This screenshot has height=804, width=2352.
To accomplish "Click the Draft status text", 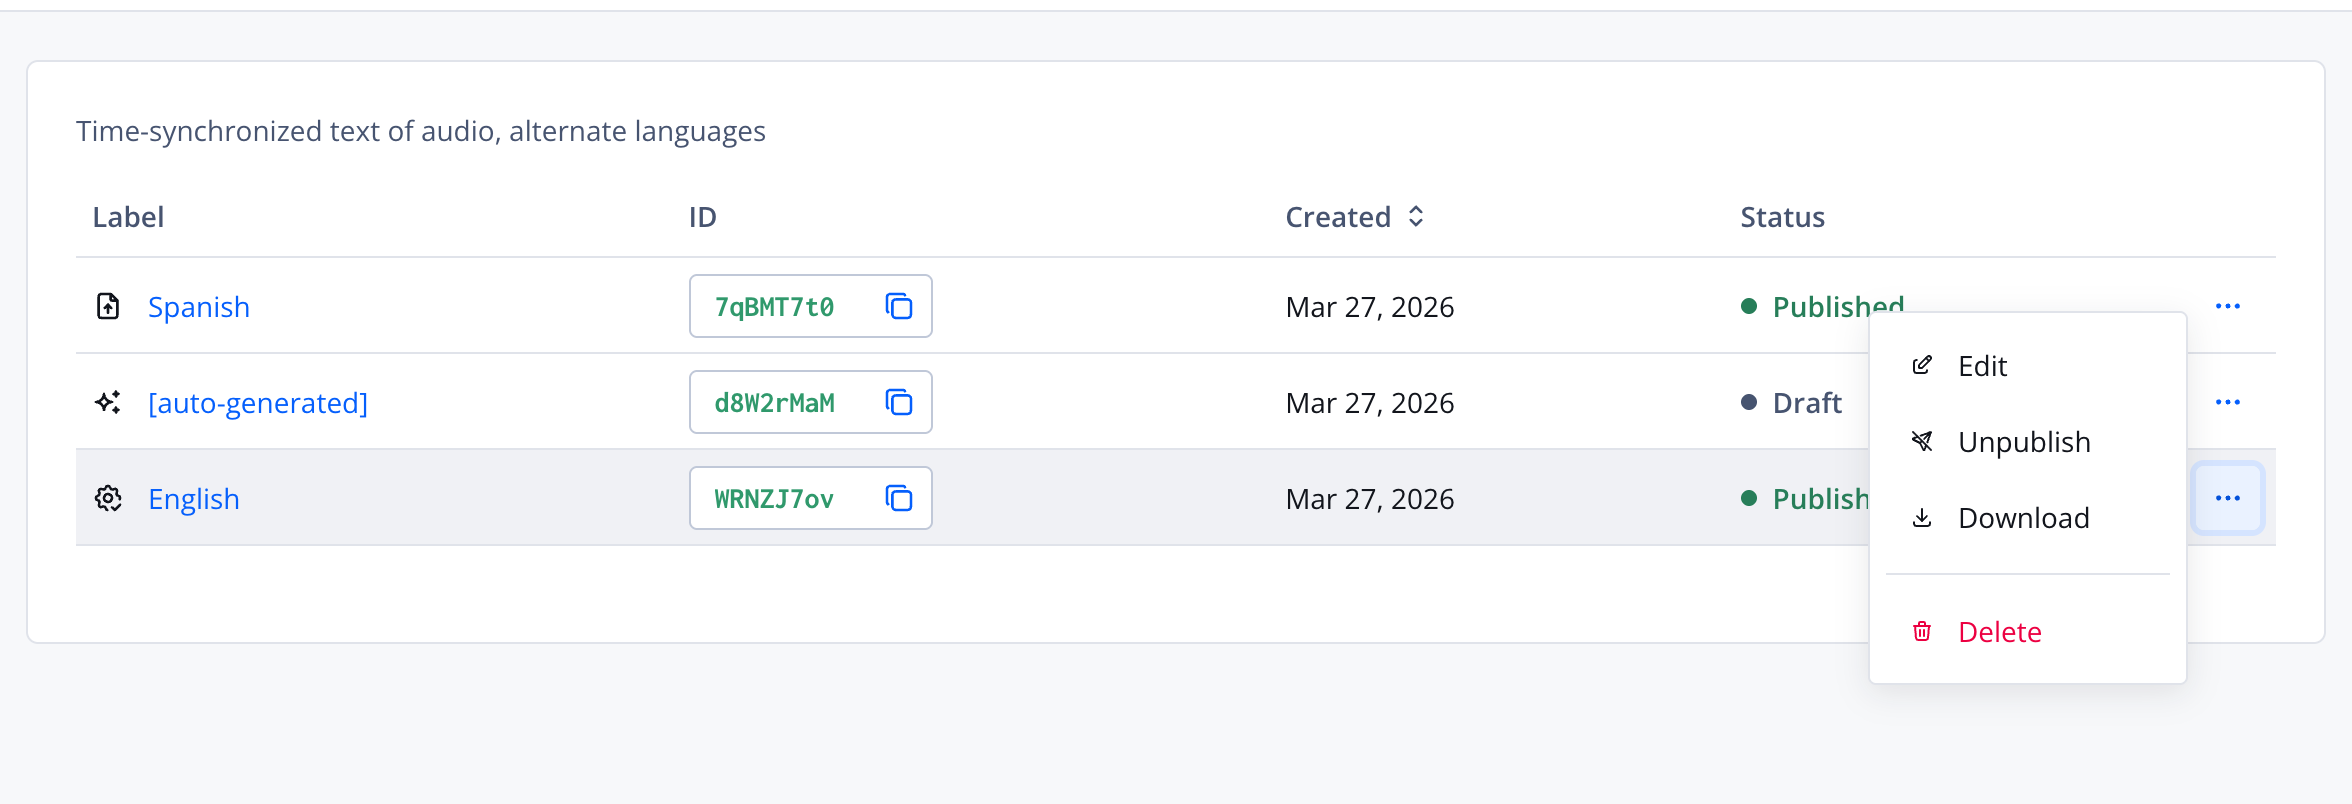I will (x=1807, y=403).
